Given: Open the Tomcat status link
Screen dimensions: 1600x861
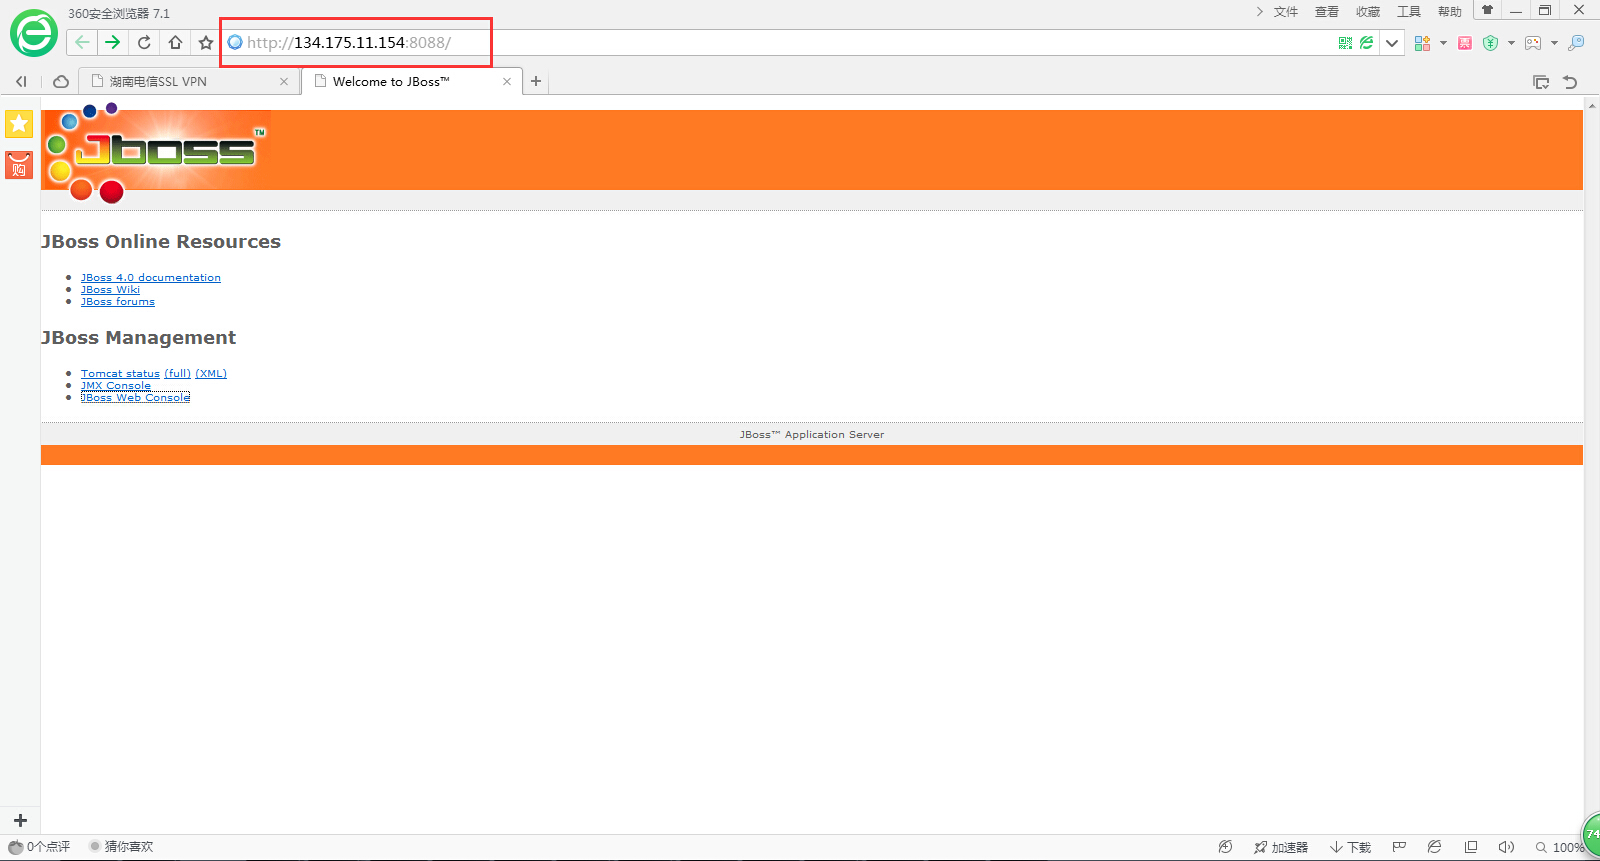Looking at the screenshot, I should (x=120, y=374).
